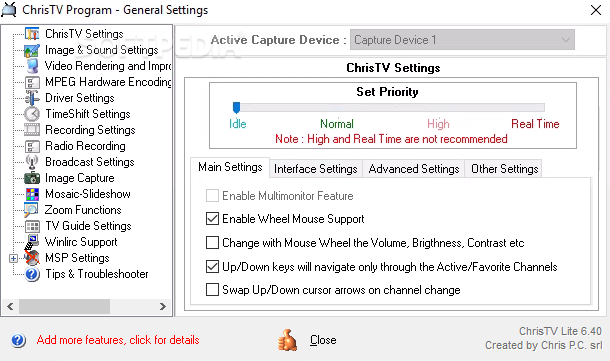
Task: Select Image & Sound Settings label
Action: point(102,50)
